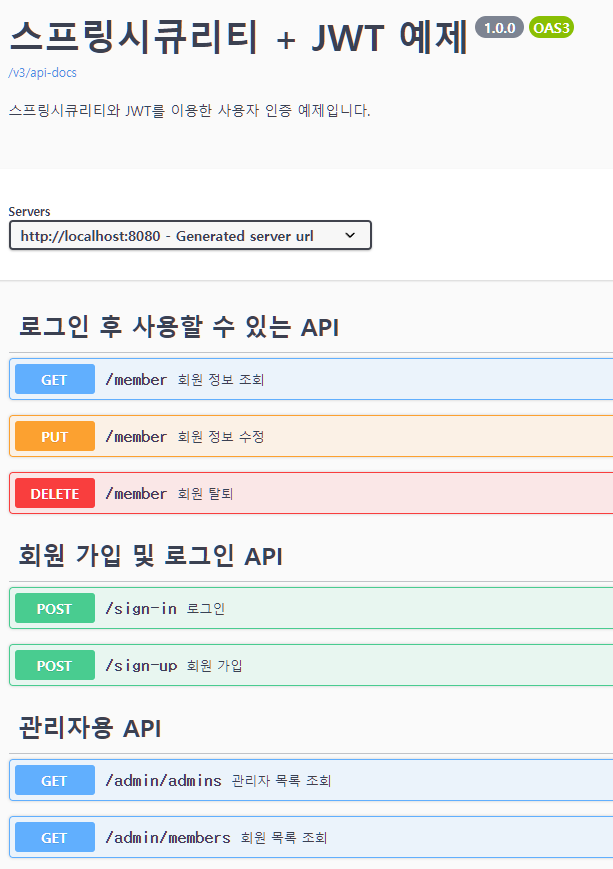Expand the DELETE /member 회원 탈퇴 operation
Viewport: 613px width, 869px height.
point(311,493)
